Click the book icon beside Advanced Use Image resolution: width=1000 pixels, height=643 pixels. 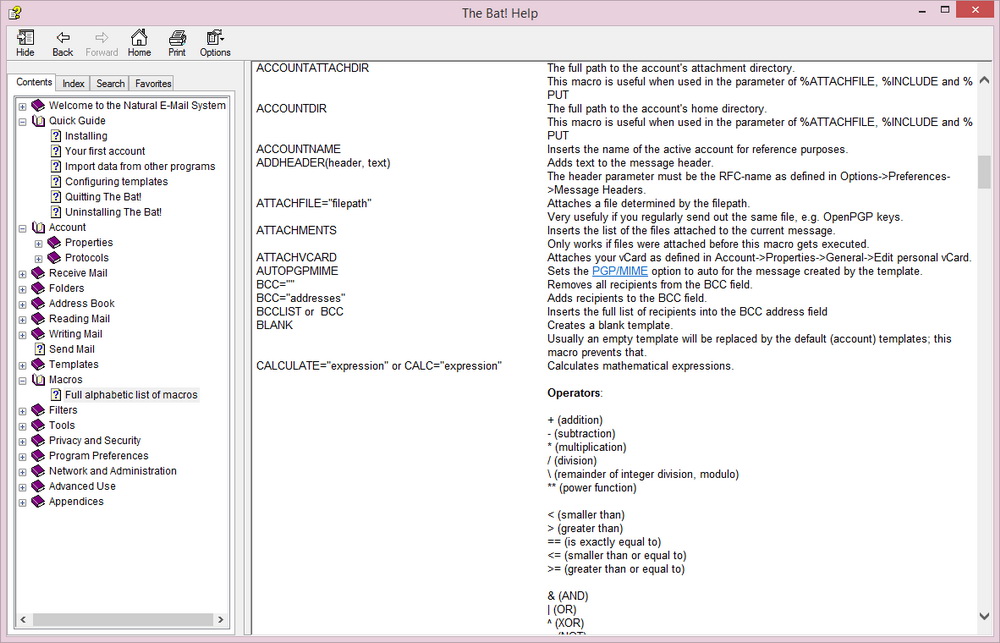click(x=38, y=486)
